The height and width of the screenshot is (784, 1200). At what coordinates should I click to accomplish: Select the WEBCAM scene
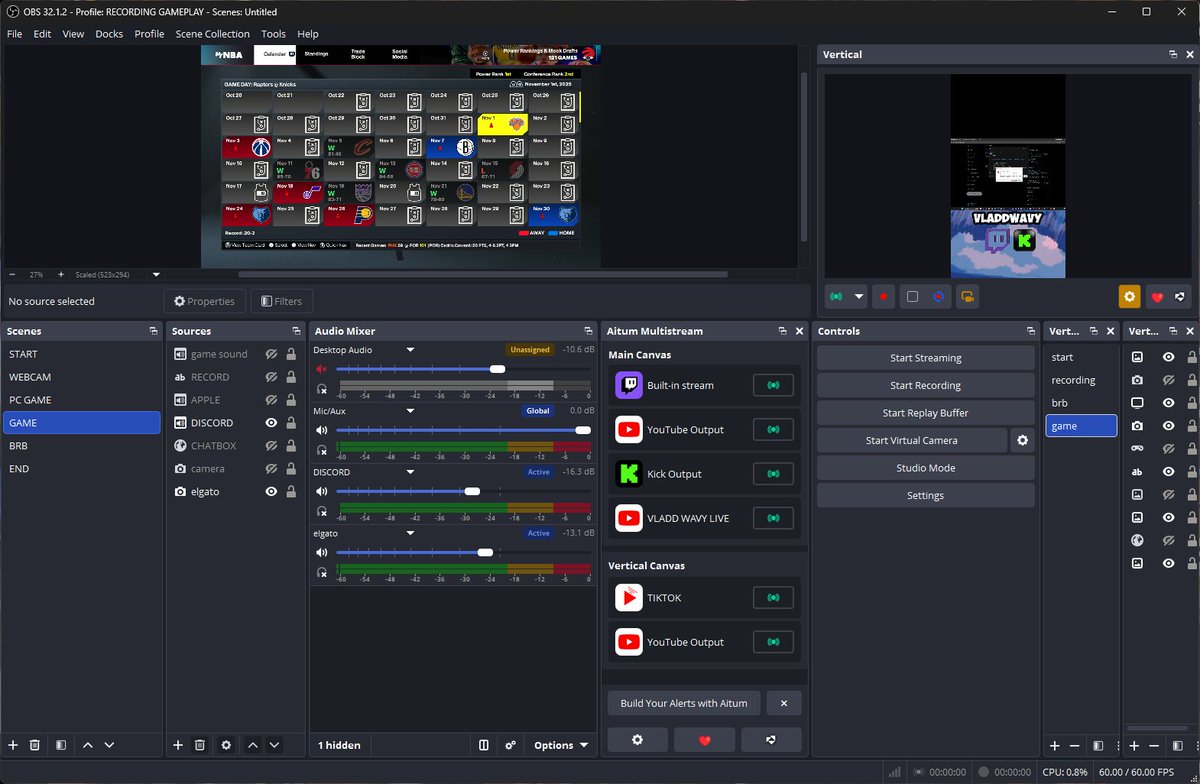(x=81, y=377)
